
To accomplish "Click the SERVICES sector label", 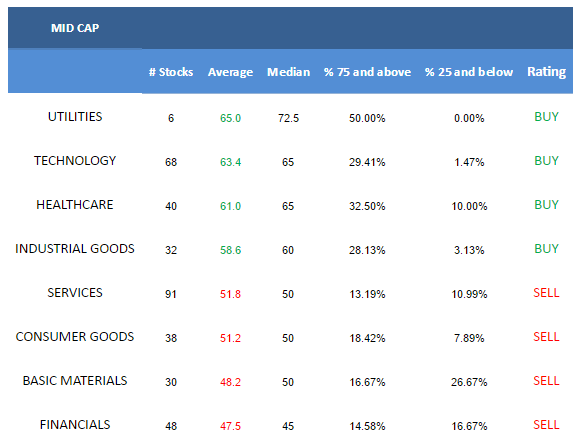I will pos(75,293).
